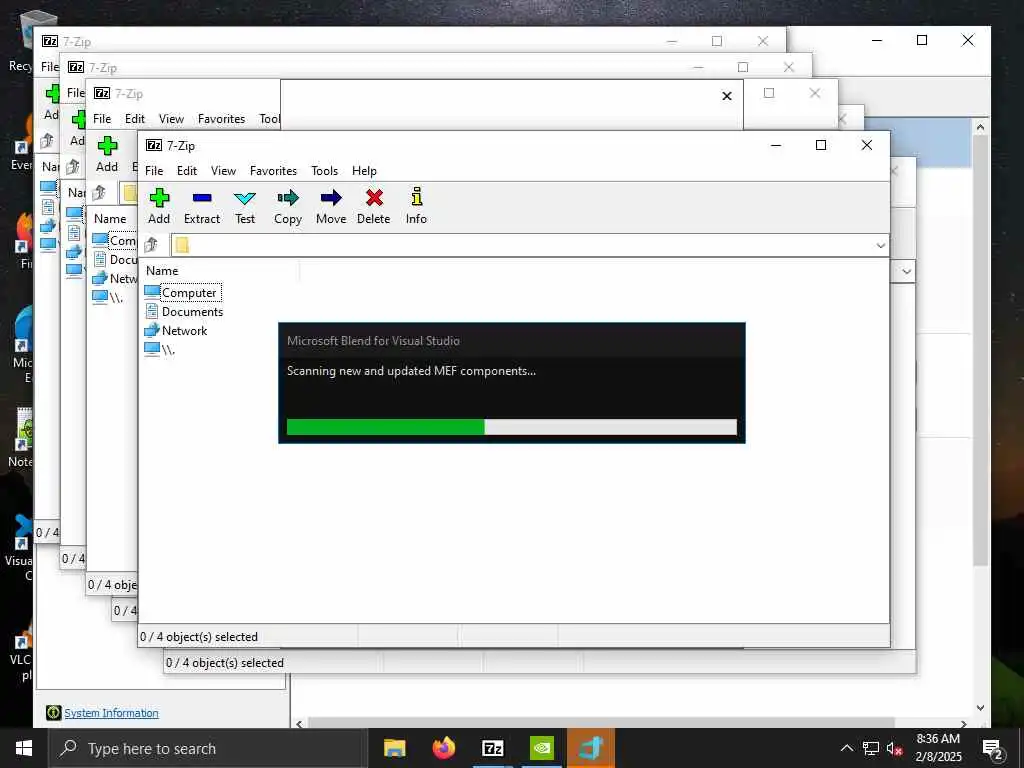The image size is (1024, 768).
Task: Open File Explorer from the taskbar
Action: point(394,748)
